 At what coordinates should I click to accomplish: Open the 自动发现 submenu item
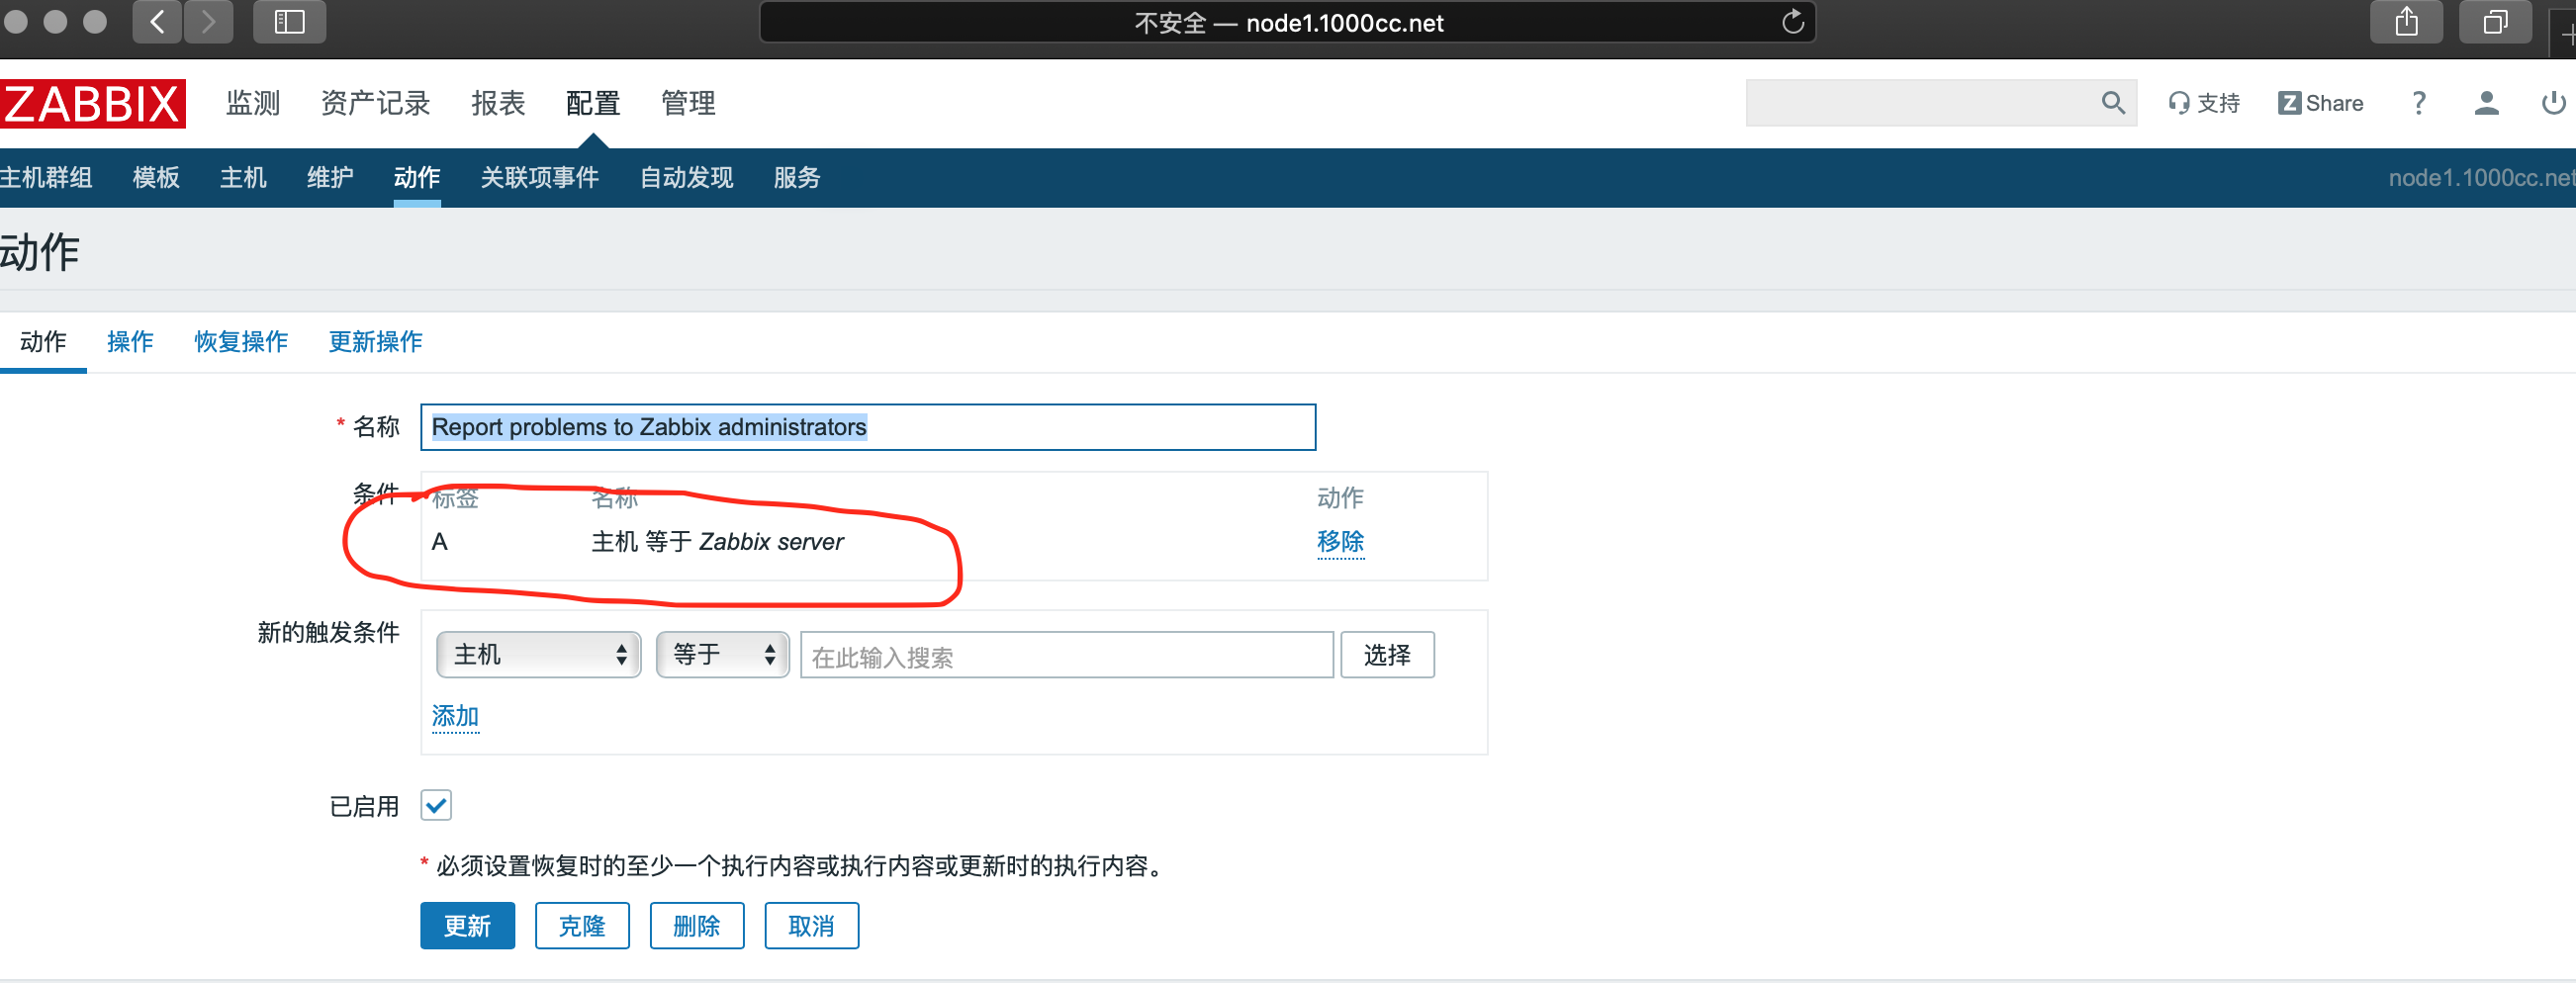tap(686, 178)
